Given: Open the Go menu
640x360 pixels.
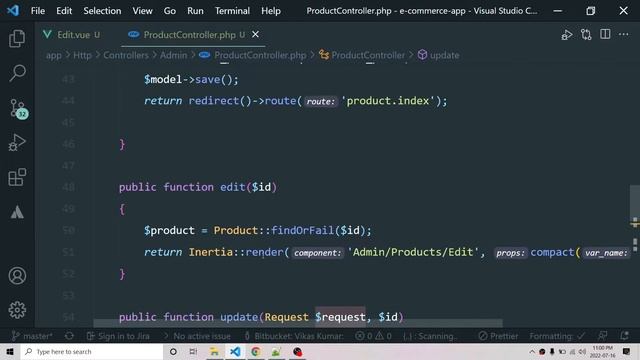Looking at the screenshot, I should (x=170, y=11).
